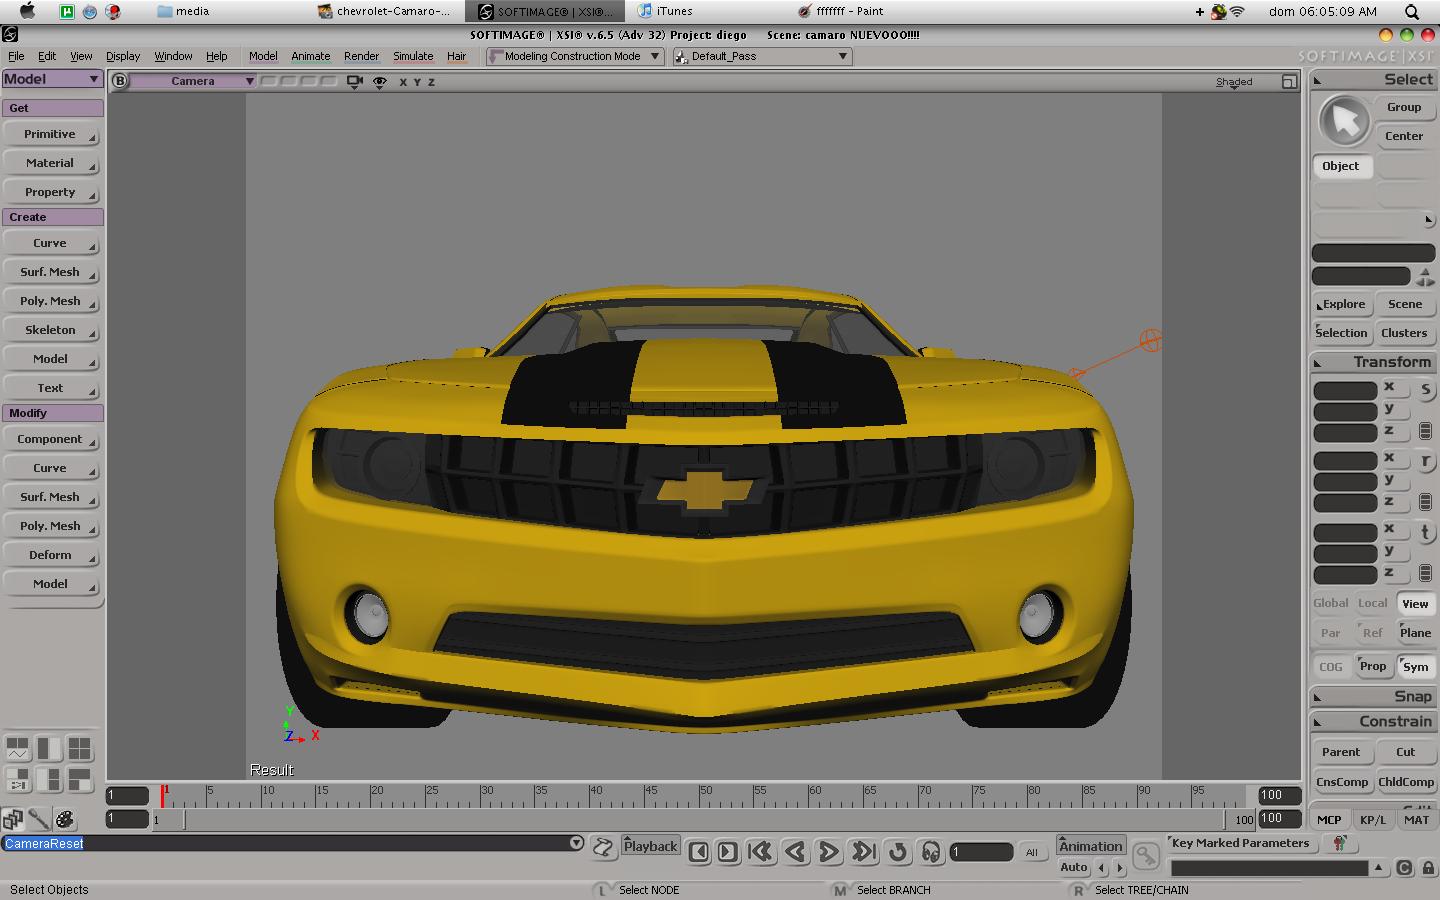Screen dimensions: 1440x900
Task: Click the marked-parameters character key icon
Action: tap(1340, 844)
